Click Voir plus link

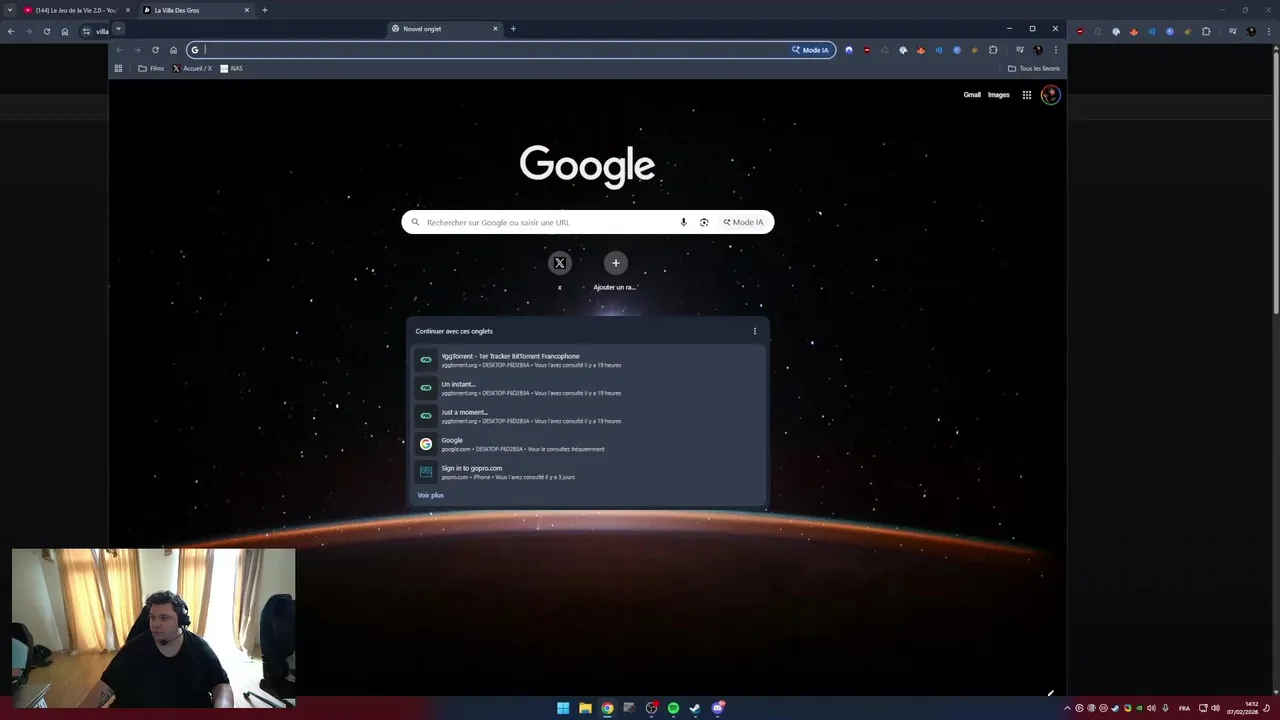tap(430, 495)
